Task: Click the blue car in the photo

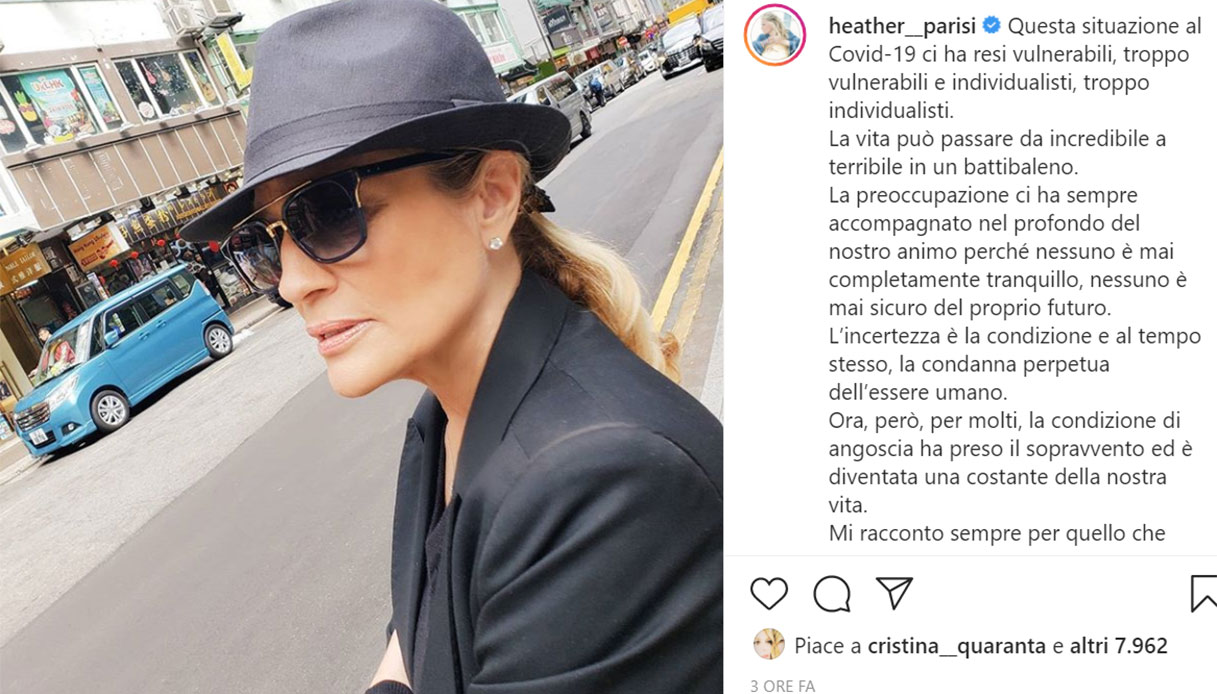Action: click(x=122, y=355)
